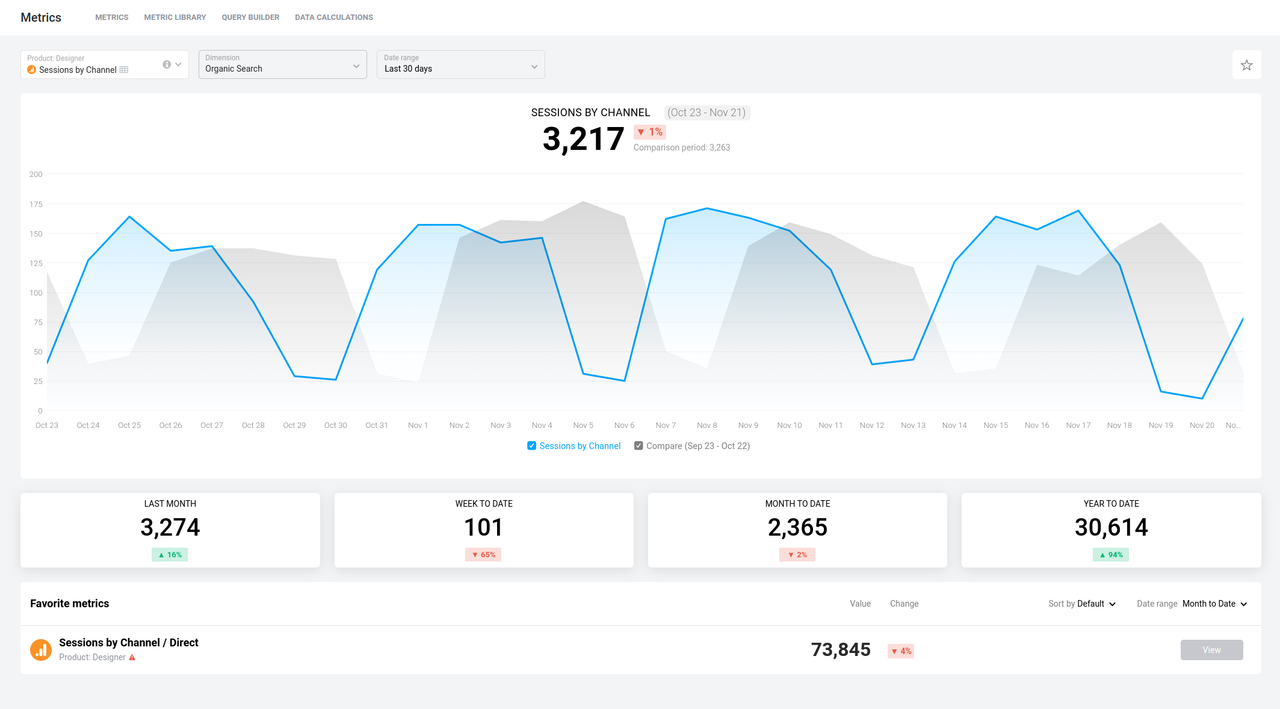Open the grid view icon next to metric name
This screenshot has height=709, width=1280.
(x=124, y=69)
